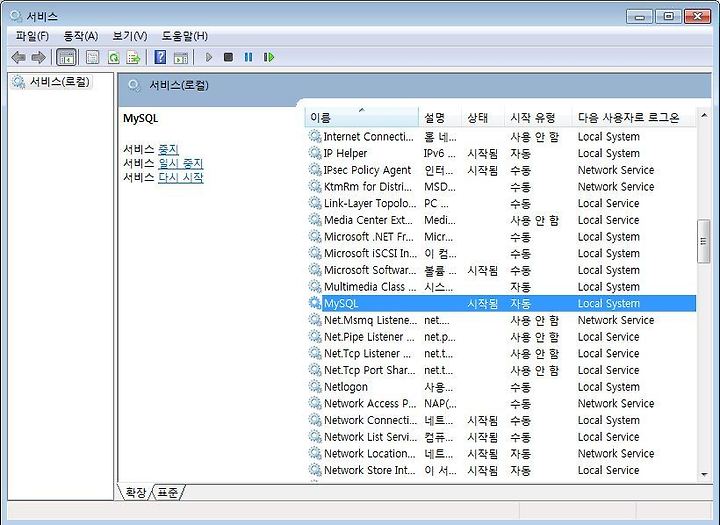Click the Back arrow in toolbar
Viewport: 720px width, 525px height.
(x=18, y=57)
